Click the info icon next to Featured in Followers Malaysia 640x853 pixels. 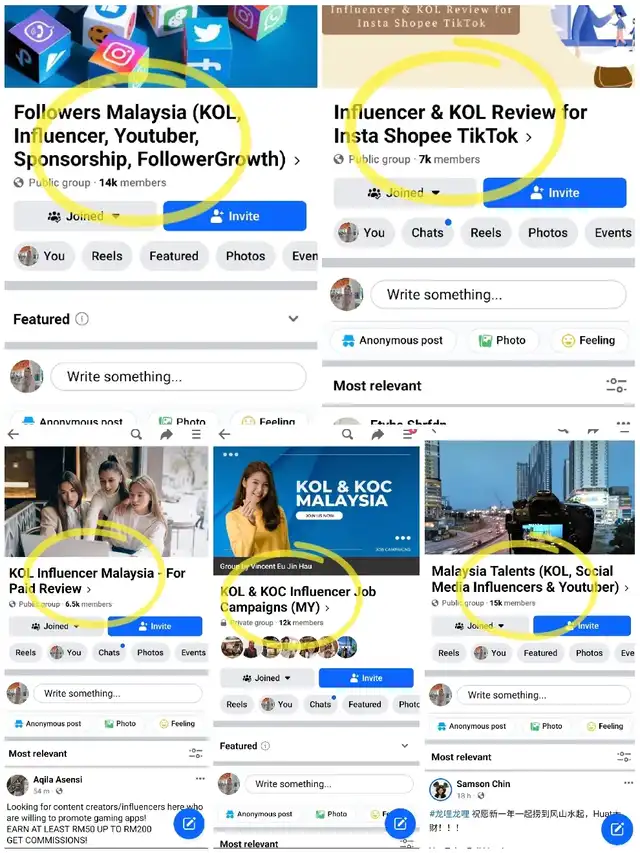tap(82, 319)
